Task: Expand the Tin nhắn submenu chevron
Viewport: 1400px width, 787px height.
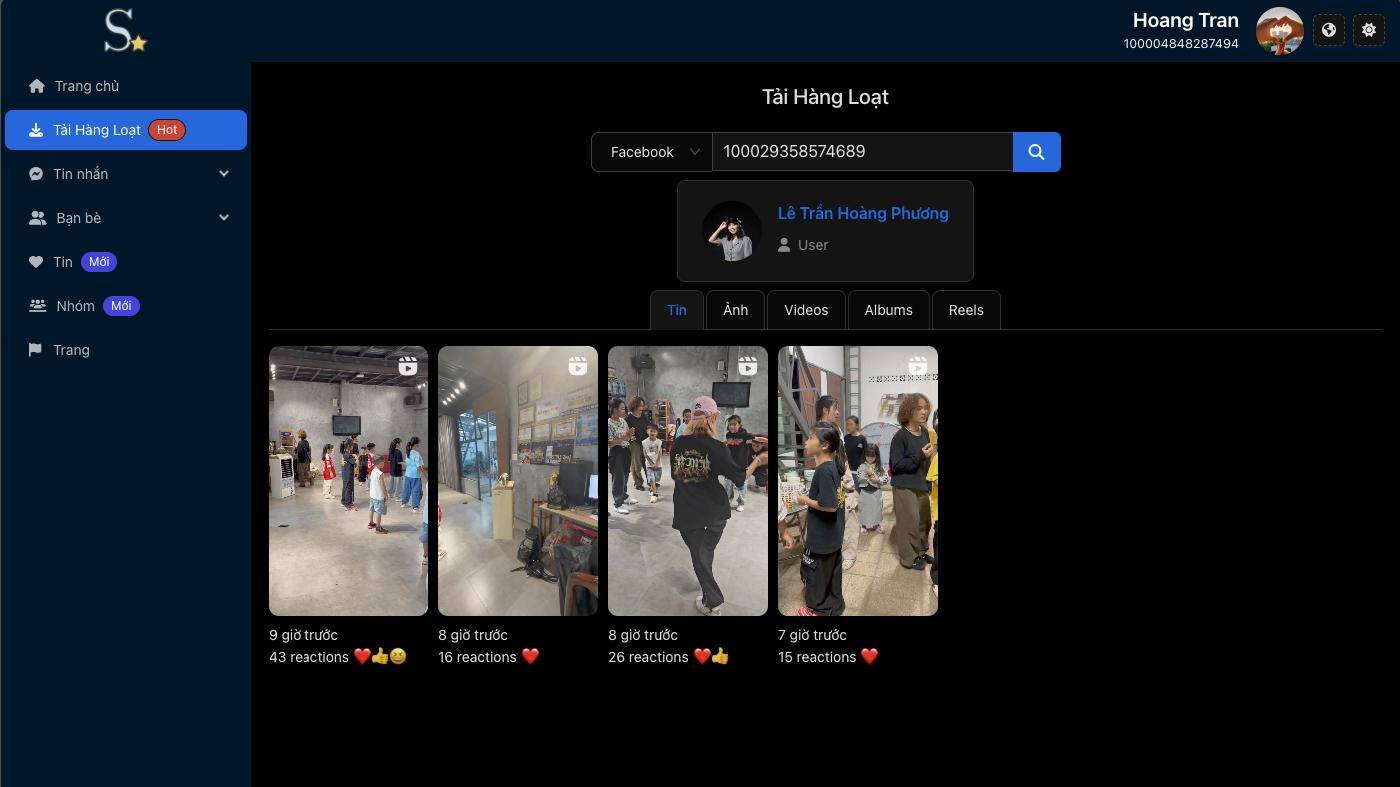Action: [224, 174]
